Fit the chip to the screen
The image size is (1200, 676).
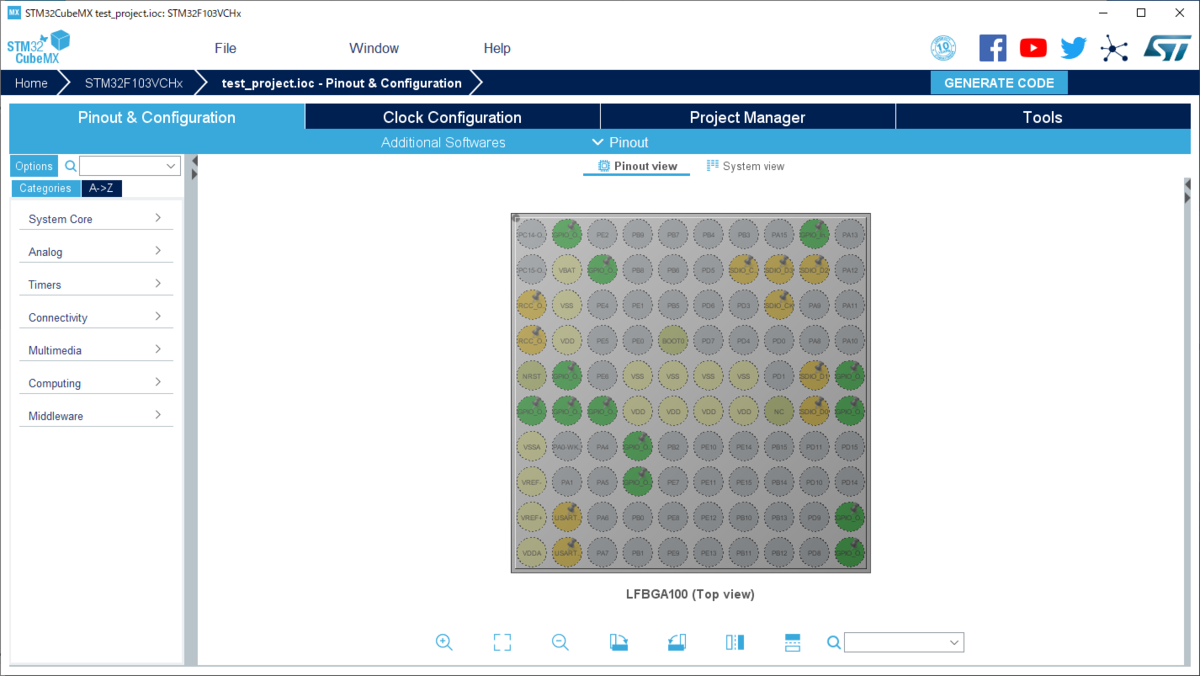coord(502,642)
